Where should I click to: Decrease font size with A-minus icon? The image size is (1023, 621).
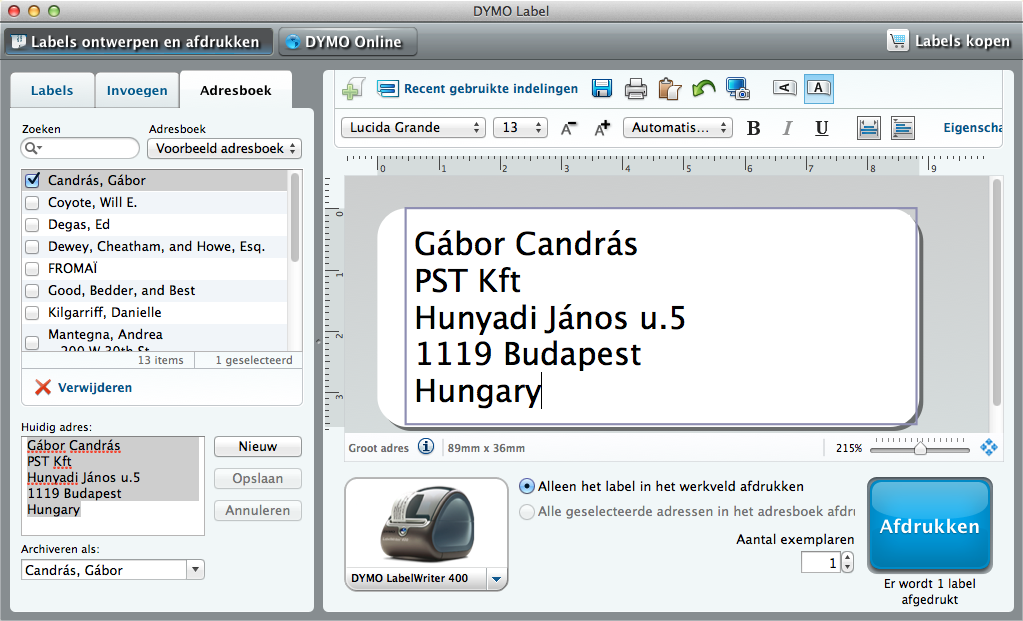coord(569,128)
